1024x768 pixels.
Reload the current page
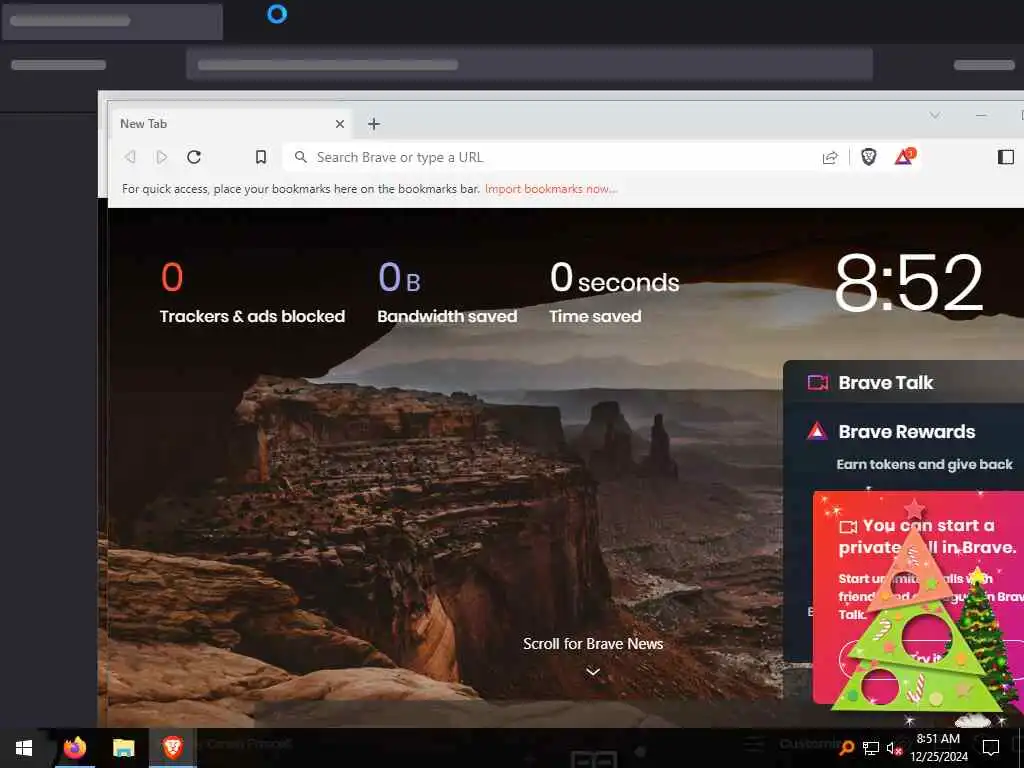pos(194,157)
